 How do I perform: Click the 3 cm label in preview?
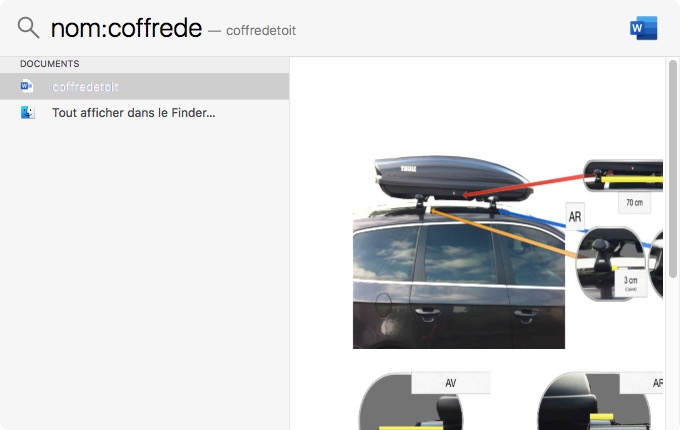pos(631,283)
